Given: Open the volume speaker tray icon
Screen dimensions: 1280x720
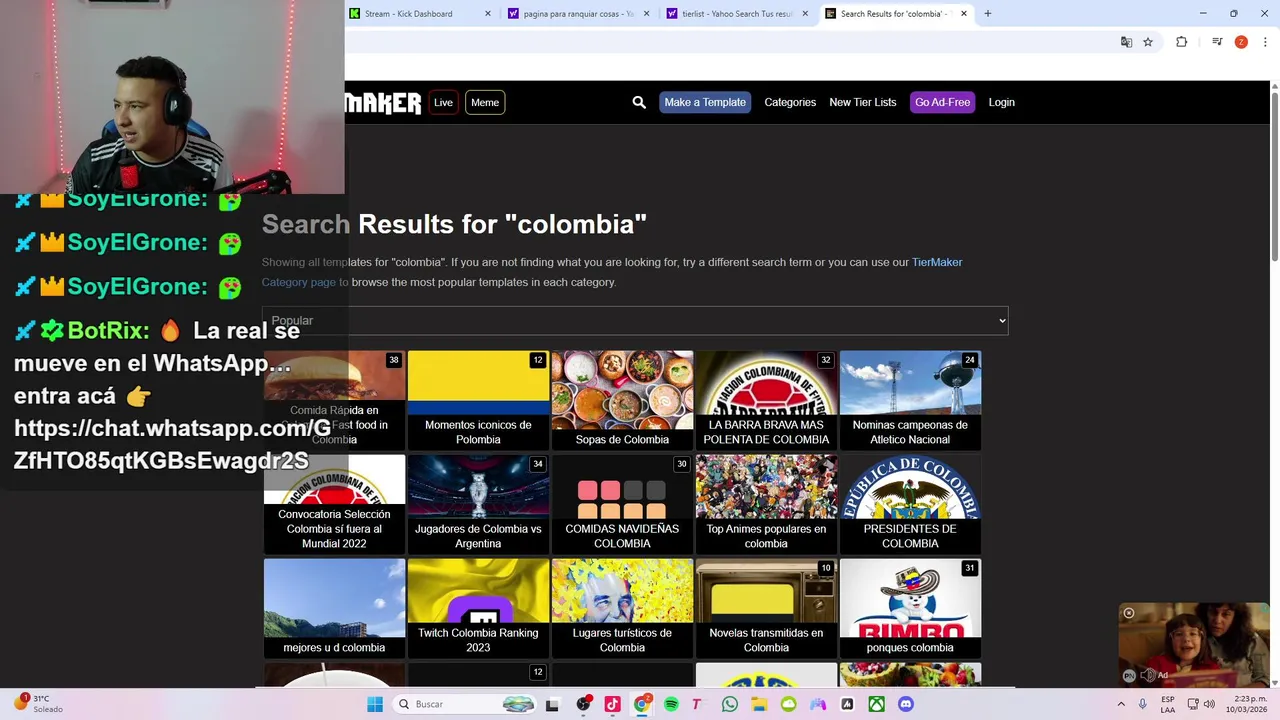Looking at the screenshot, I should pos(1209,704).
